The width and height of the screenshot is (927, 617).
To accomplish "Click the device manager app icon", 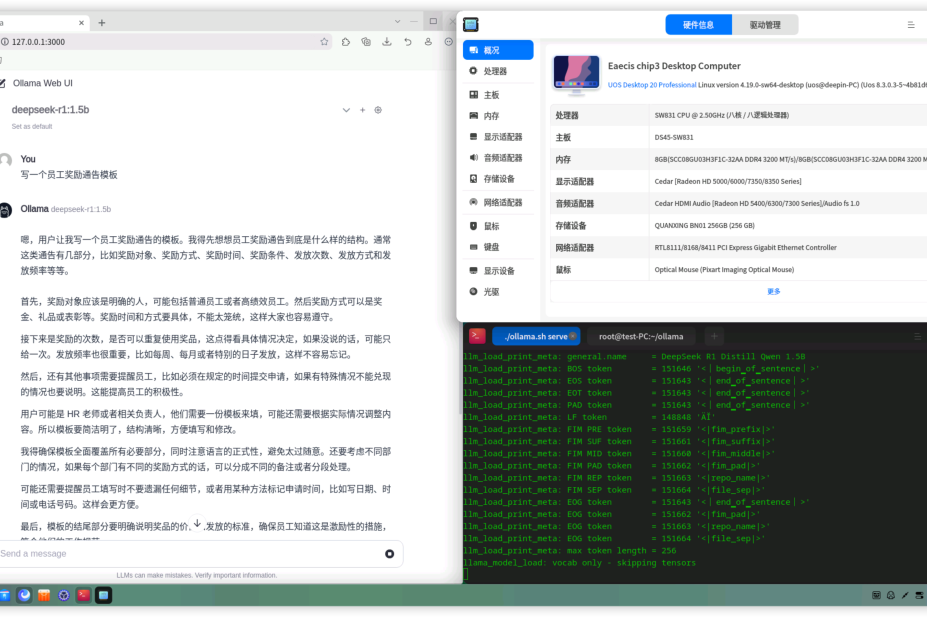I will point(471,24).
